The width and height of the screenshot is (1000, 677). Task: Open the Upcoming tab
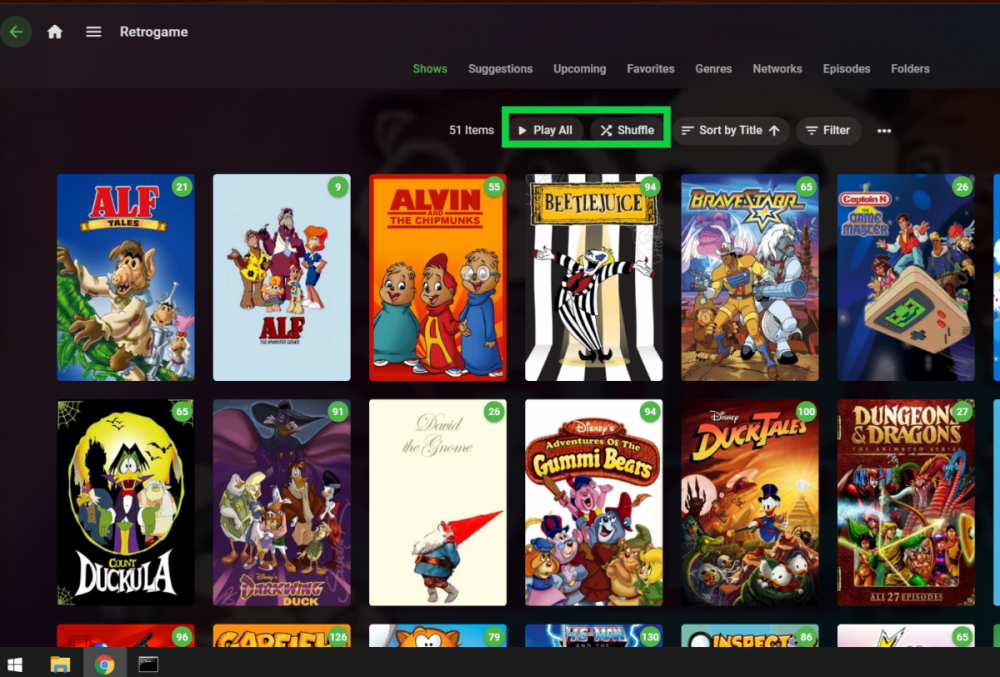[580, 69]
